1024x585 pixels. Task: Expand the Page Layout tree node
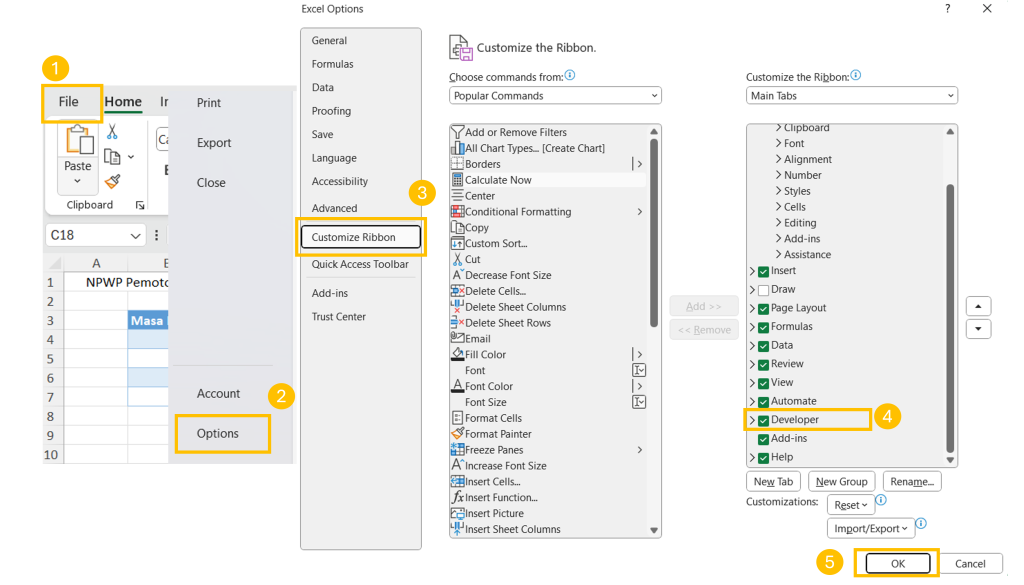pyautogui.click(x=752, y=309)
